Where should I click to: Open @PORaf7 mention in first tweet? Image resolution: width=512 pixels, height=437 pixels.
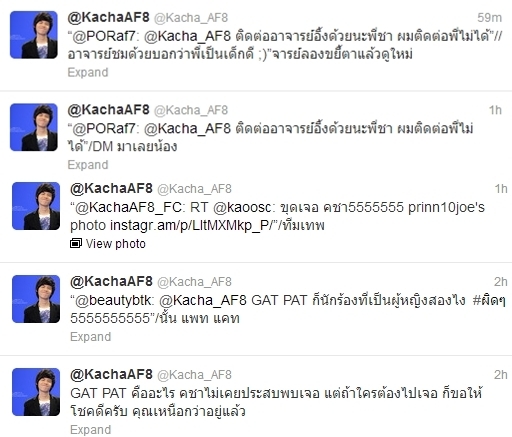pyautogui.click(x=104, y=36)
